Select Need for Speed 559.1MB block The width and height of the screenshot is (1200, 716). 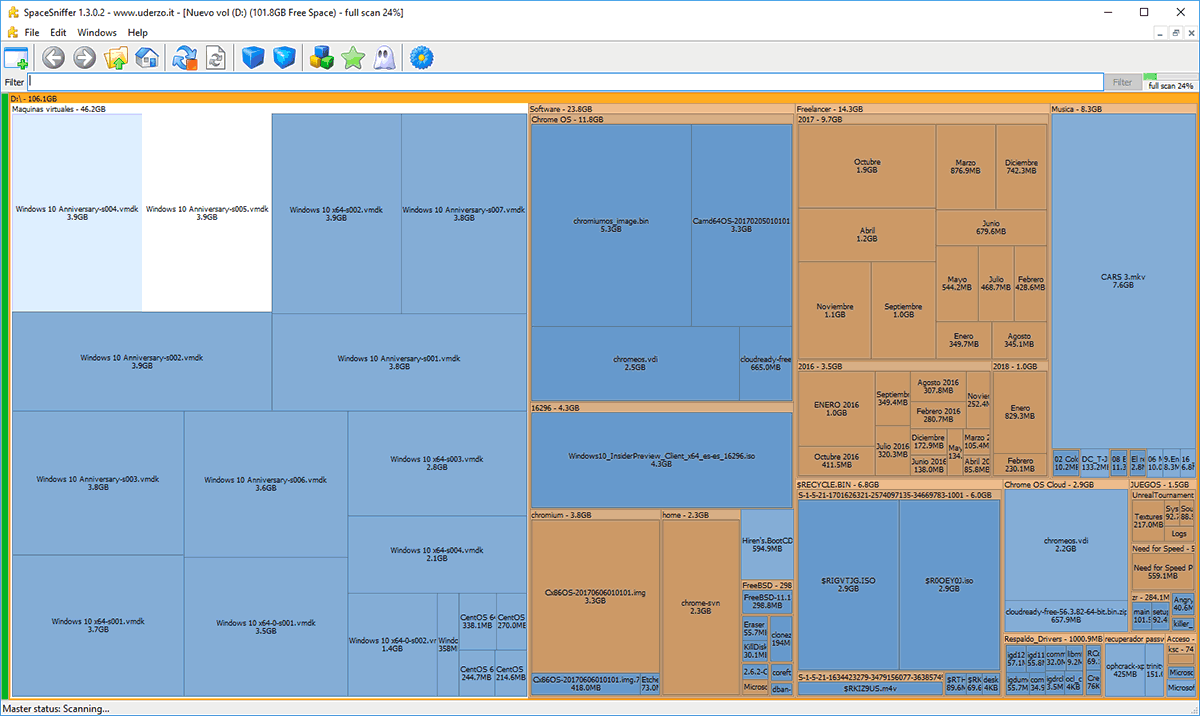click(x=1161, y=572)
